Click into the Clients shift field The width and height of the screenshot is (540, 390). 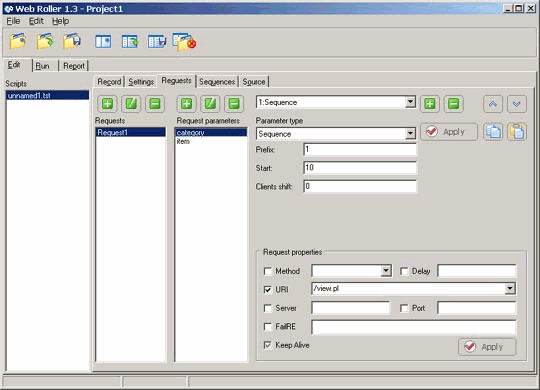point(360,186)
